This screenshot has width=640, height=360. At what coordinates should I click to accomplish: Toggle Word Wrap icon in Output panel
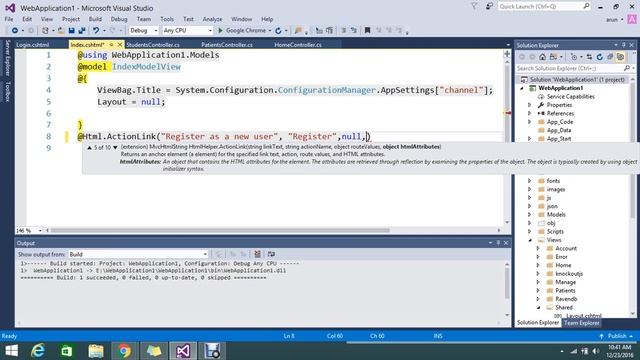[271, 254]
